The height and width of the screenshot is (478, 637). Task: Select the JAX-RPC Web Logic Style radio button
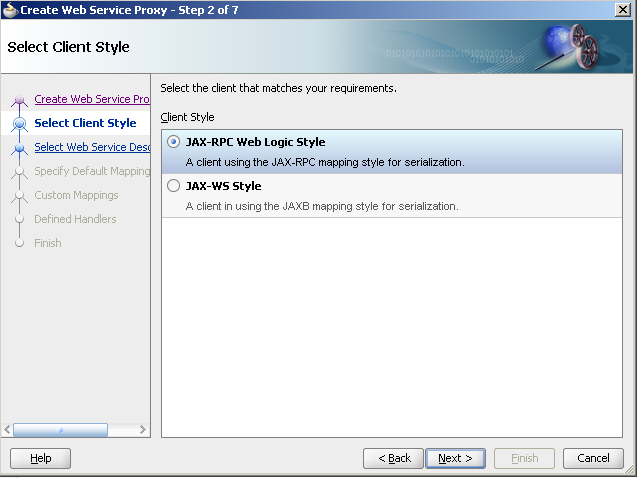click(173, 142)
